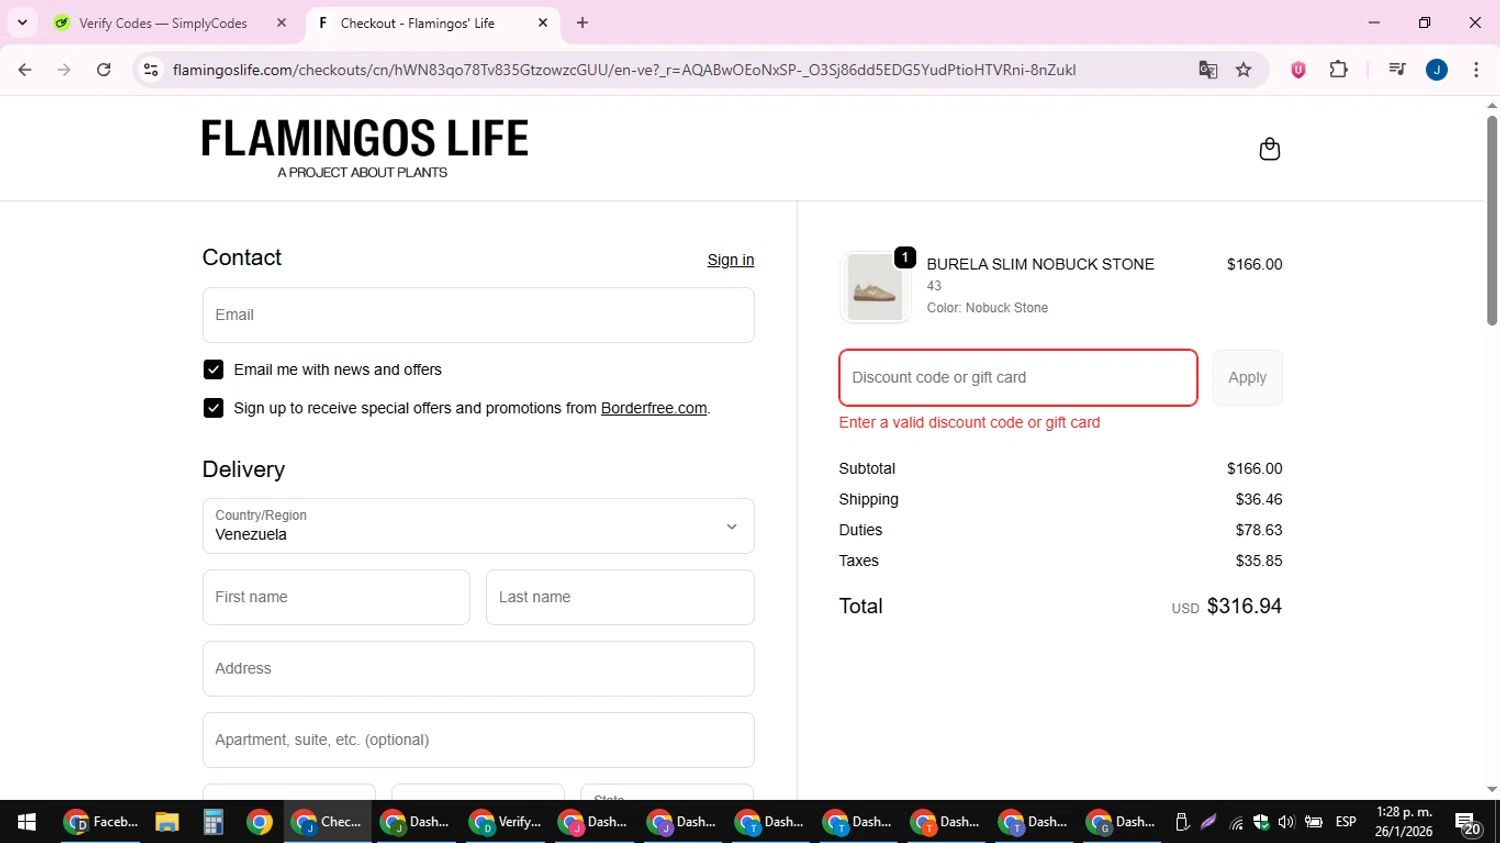Open Calculator from the taskbar
Viewport: 1500px width, 843px height.
(213, 822)
